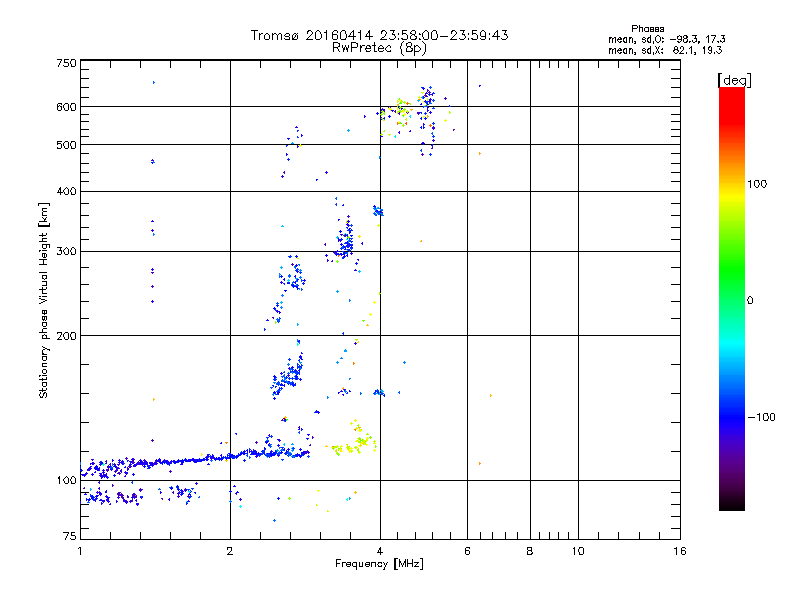Click the y-axis tick label '750'

[x=66, y=63]
